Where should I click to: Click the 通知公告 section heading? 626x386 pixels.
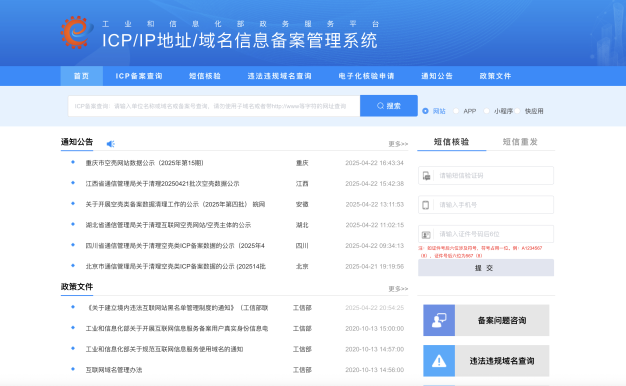point(77,142)
